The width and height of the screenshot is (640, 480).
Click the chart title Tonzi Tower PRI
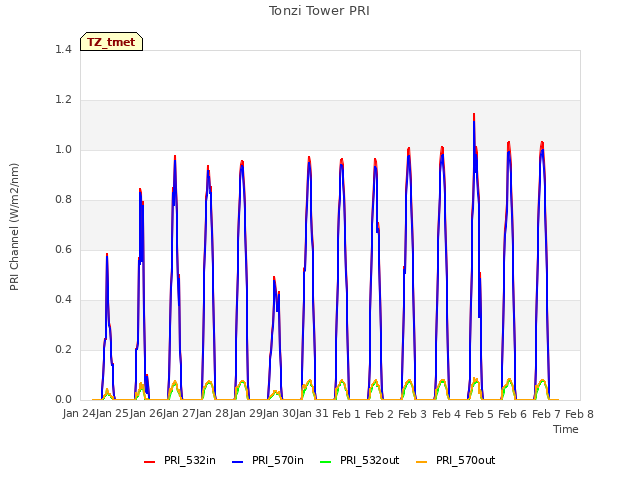319,11
